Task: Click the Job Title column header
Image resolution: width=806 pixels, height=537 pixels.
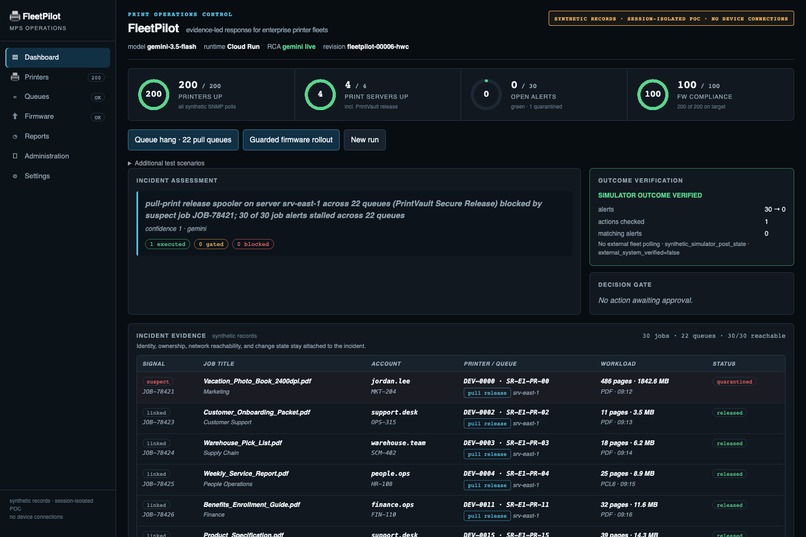Action: click(x=218, y=364)
